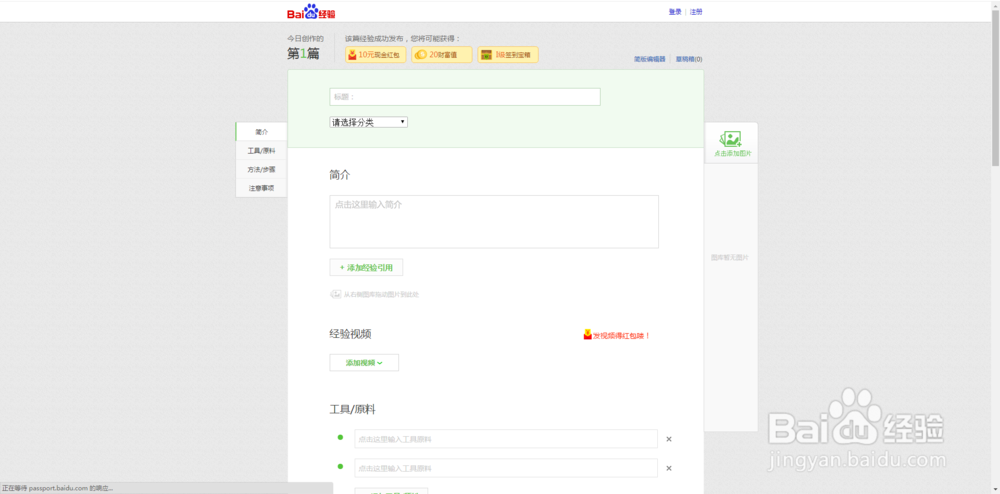Focus the 标题 title input field
The width and height of the screenshot is (1000, 494).
click(465, 97)
